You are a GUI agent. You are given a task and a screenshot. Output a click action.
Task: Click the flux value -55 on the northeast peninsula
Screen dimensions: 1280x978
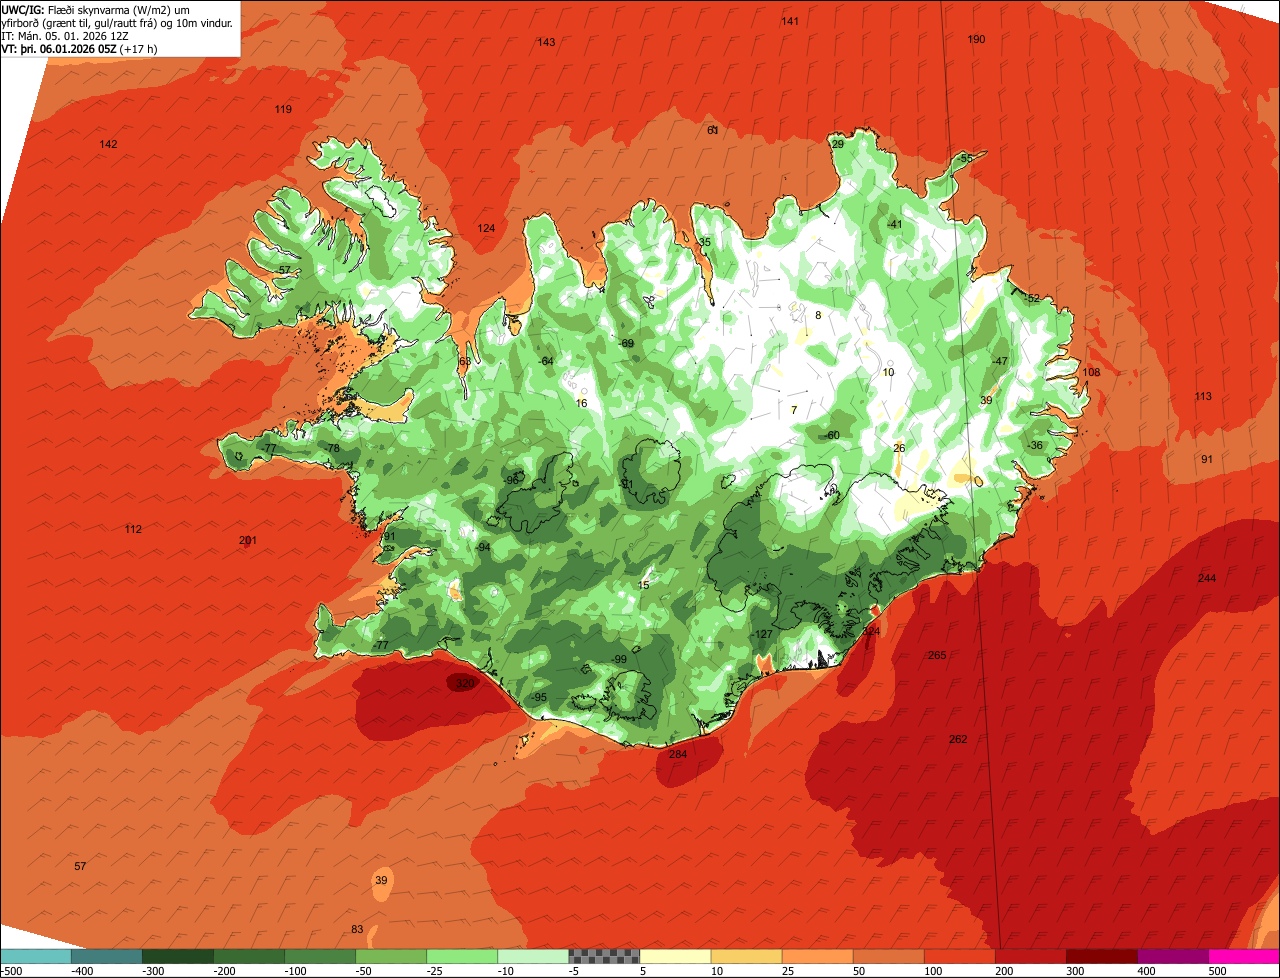965,158
